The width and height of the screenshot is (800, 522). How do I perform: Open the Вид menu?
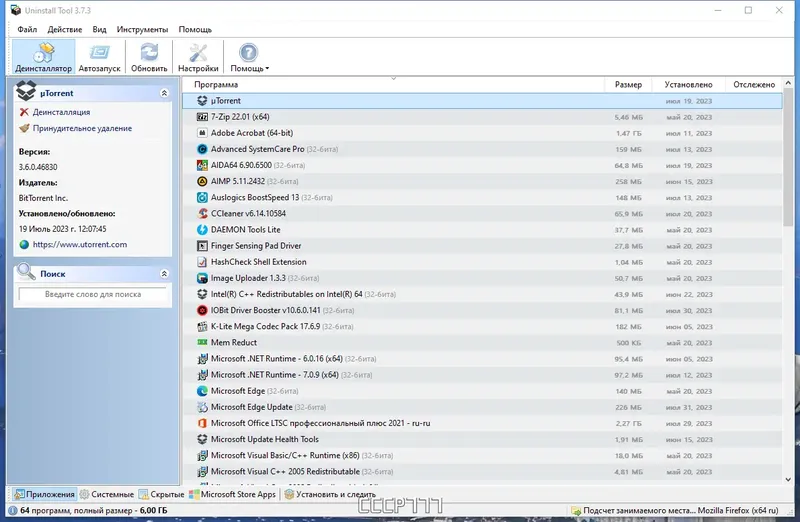(x=99, y=30)
